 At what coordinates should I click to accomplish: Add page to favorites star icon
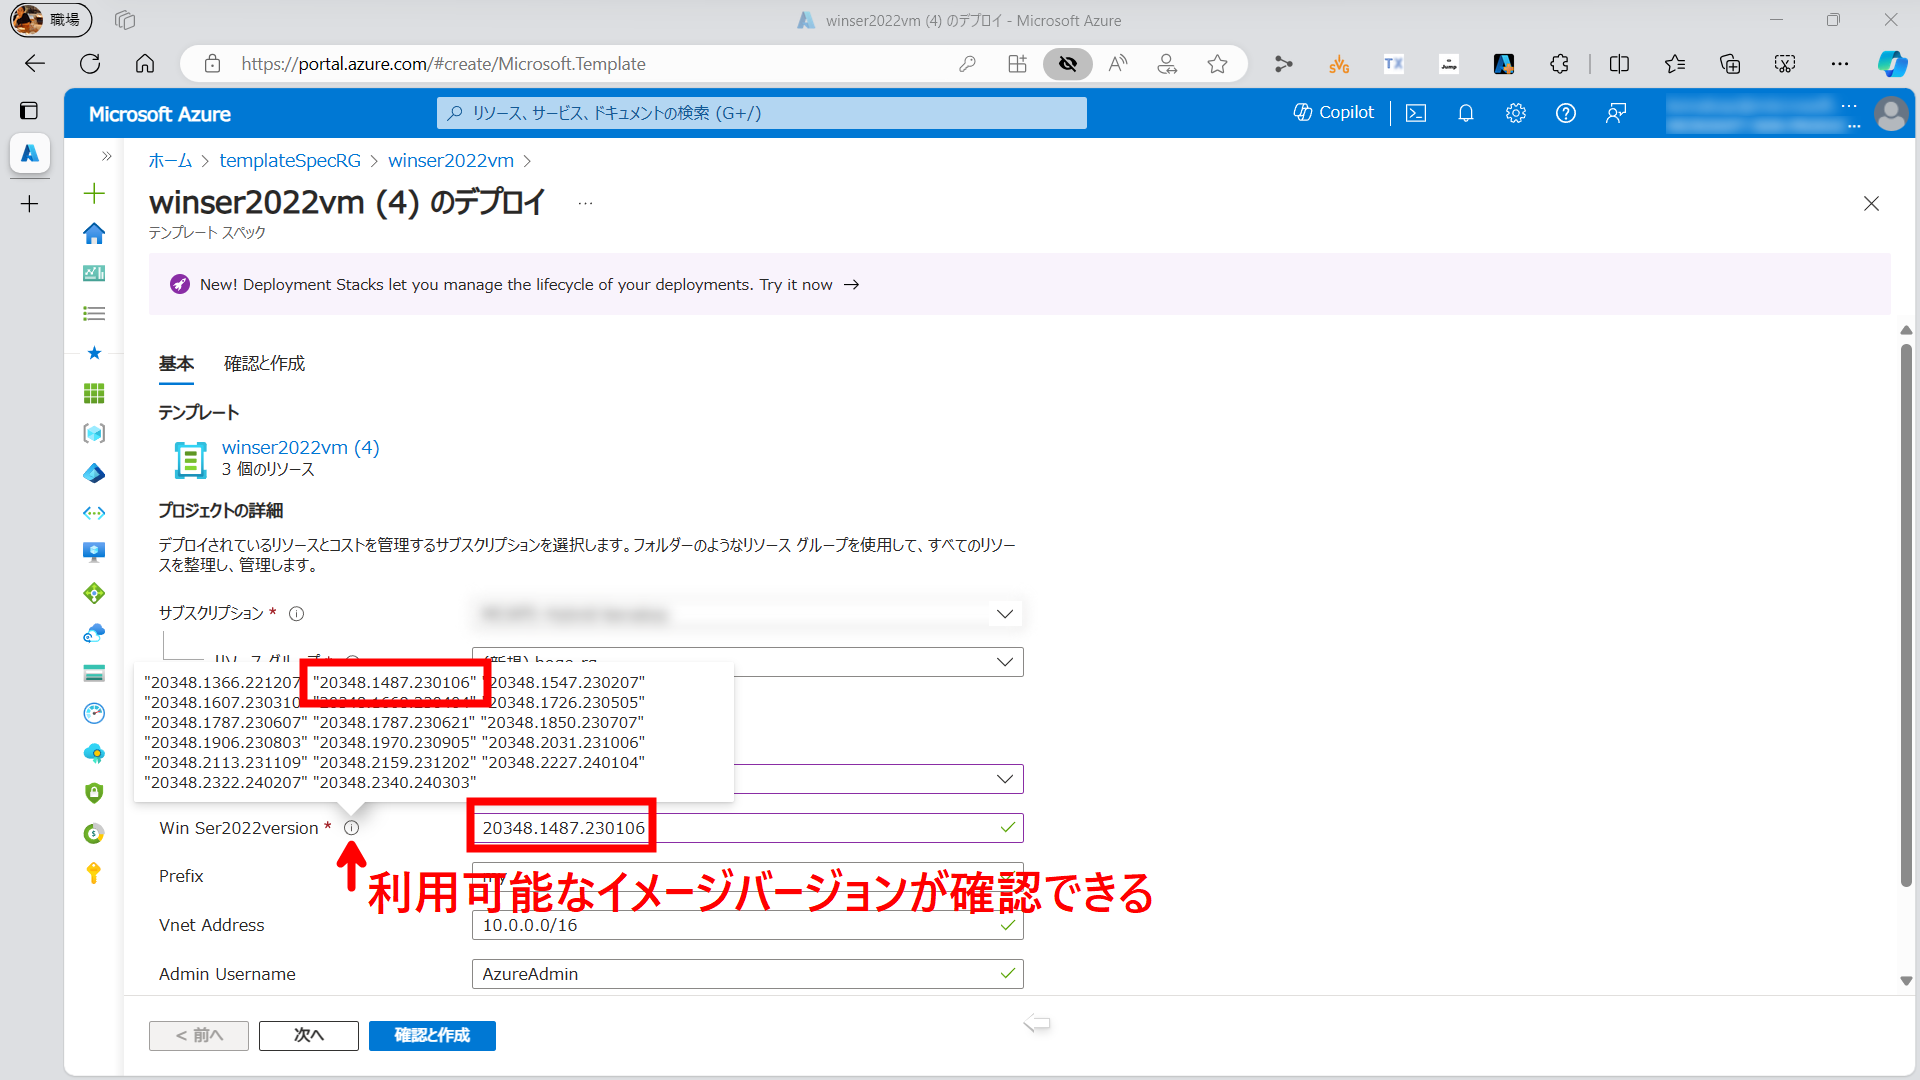point(1217,64)
